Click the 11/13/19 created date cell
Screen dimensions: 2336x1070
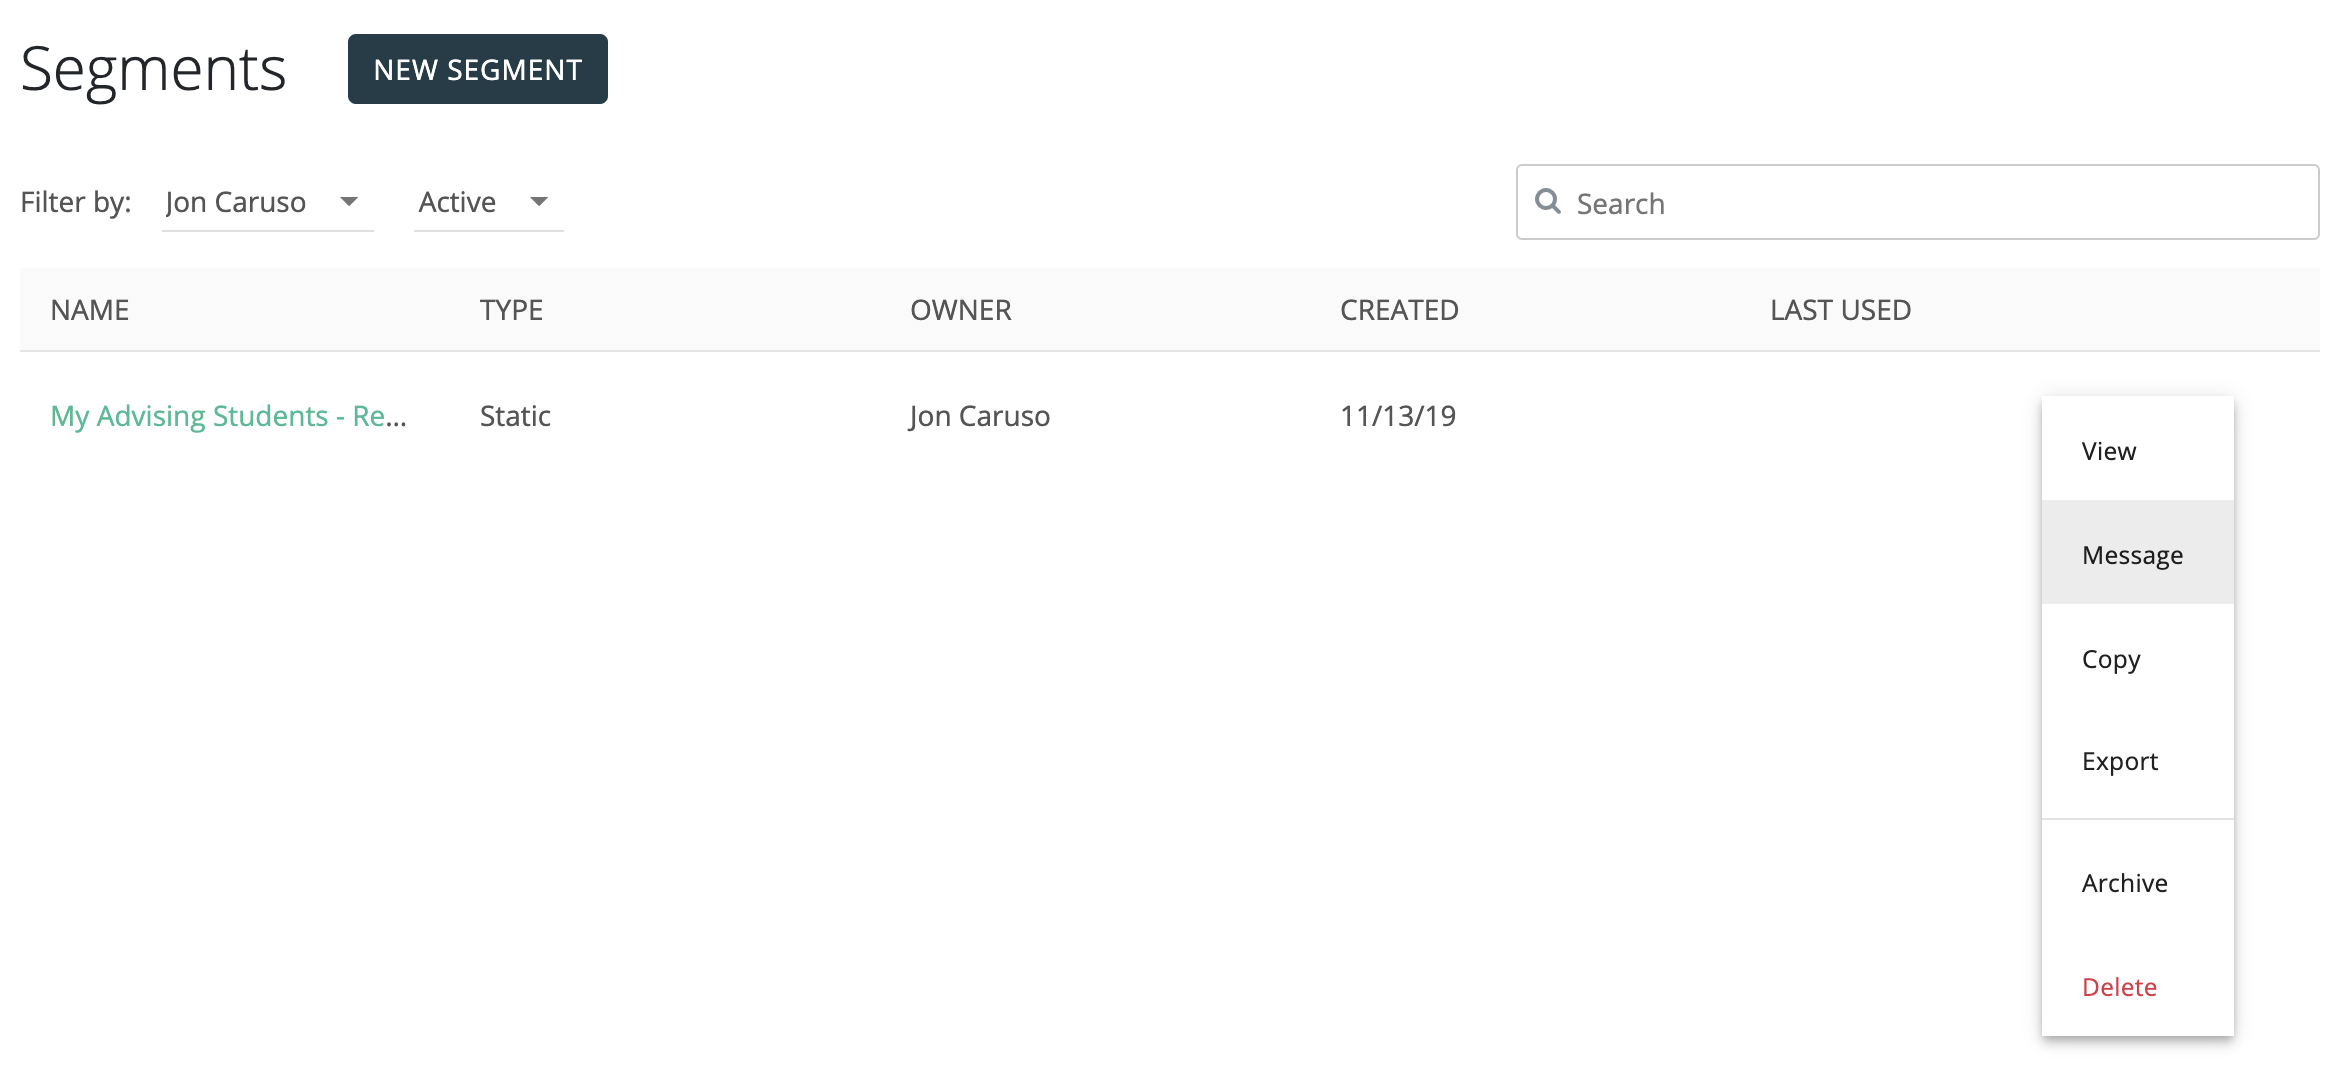tap(1397, 416)
